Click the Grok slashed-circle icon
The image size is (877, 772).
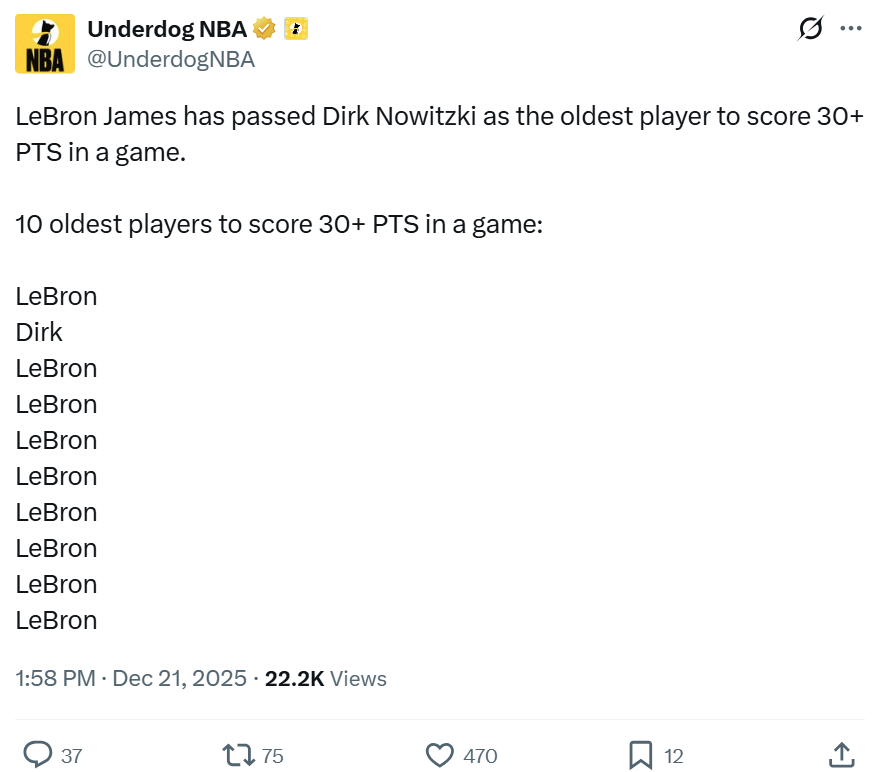pyautogui.click(x=810, y=29)
